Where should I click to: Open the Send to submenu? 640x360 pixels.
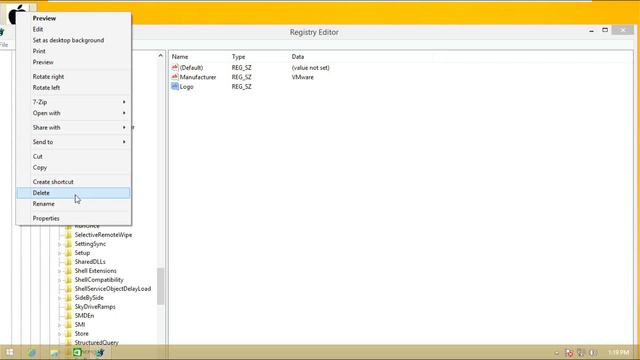tap(73, 142)
